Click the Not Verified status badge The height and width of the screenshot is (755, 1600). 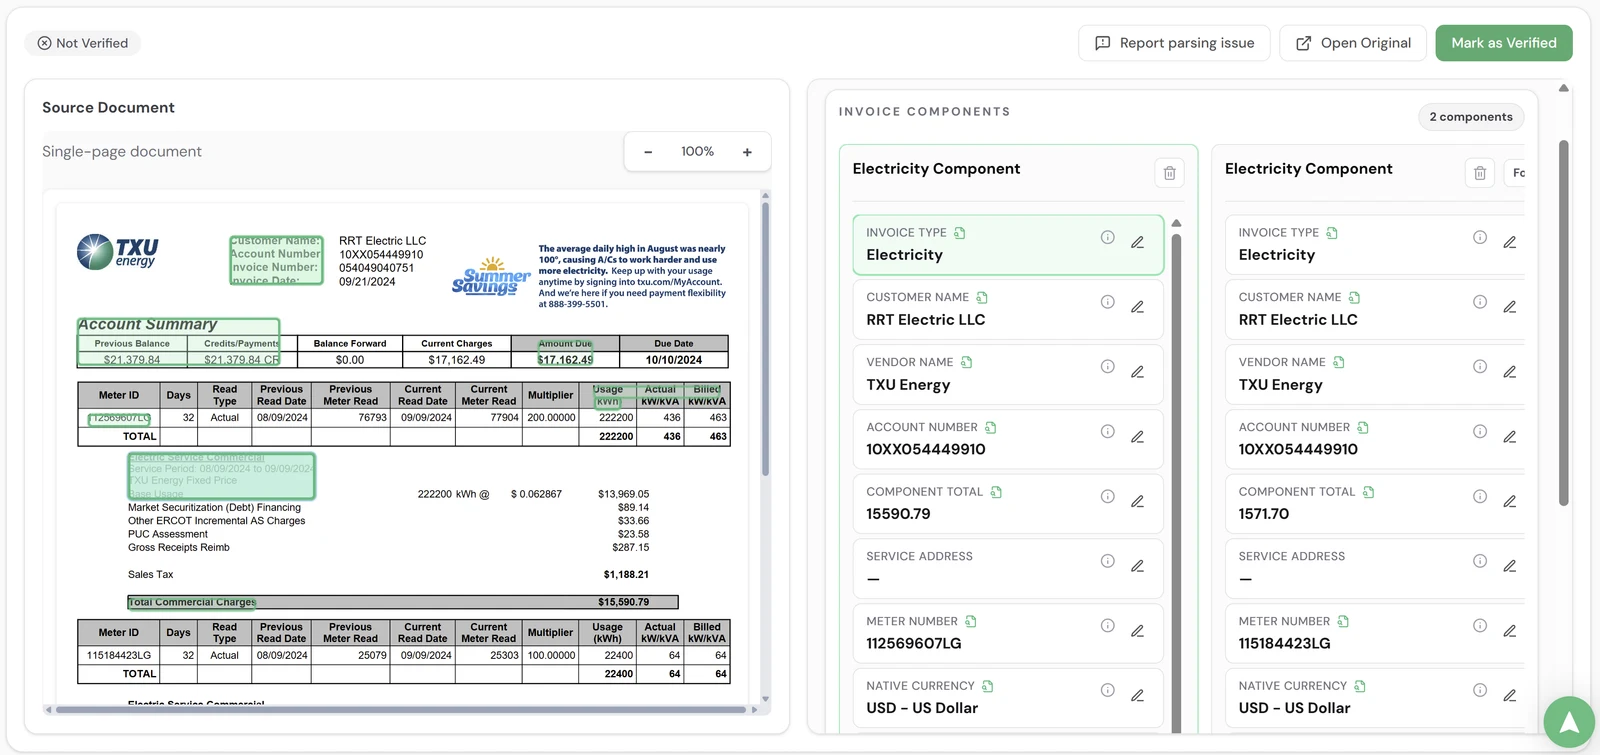[x=83, y=43]
